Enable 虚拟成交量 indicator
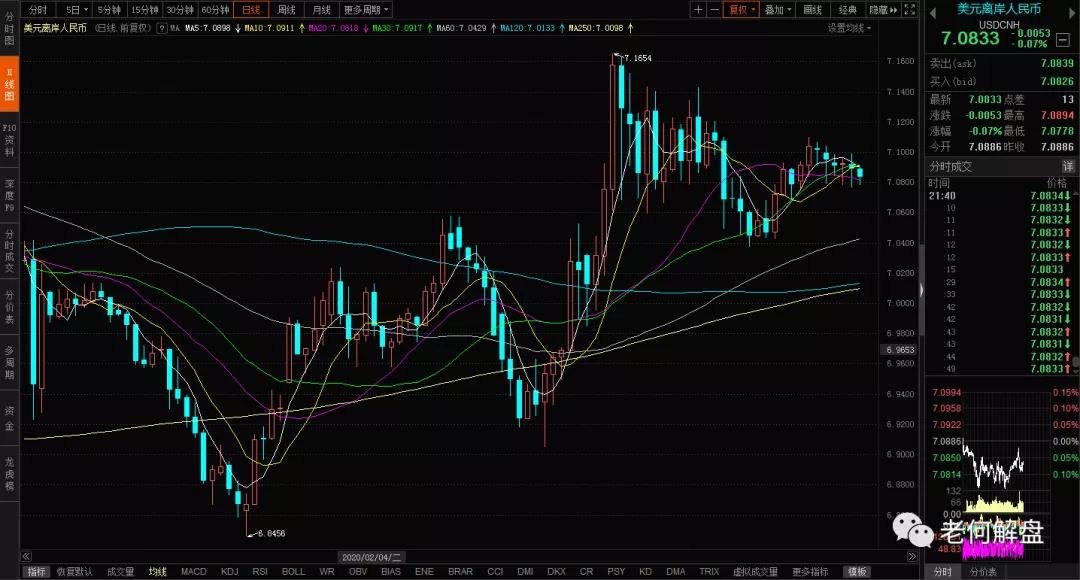The width and height of the screenshot is (1080, 580). (x=756, y=572)
